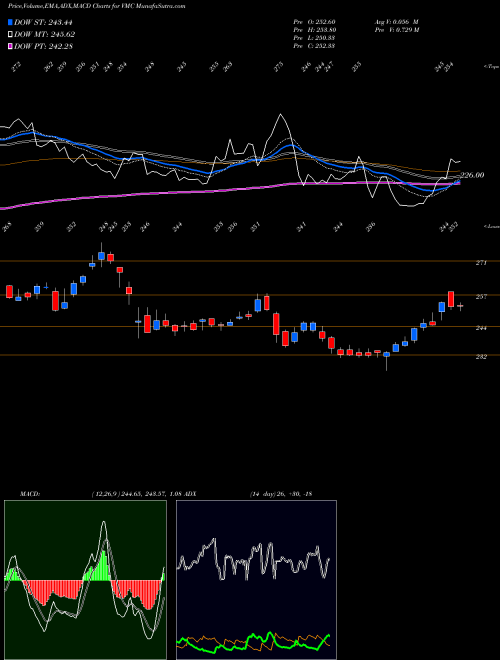
Task: Click the ADX (14 day) parameter values
Action: (281, 494)
